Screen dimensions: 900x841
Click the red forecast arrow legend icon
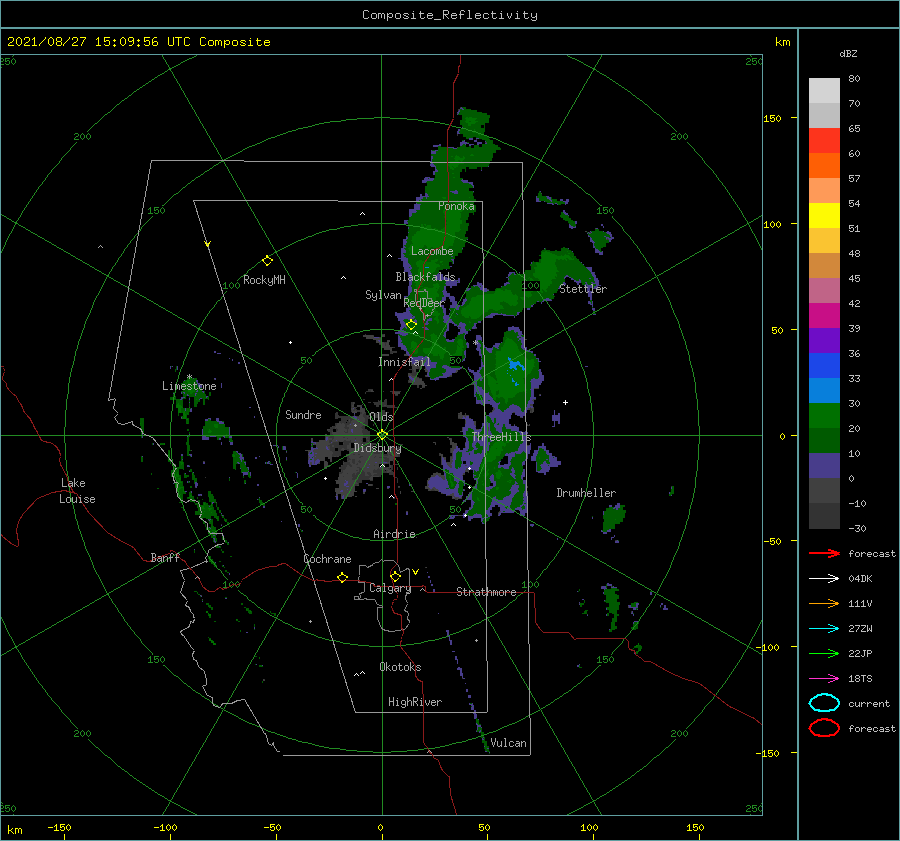pos(824,553)
